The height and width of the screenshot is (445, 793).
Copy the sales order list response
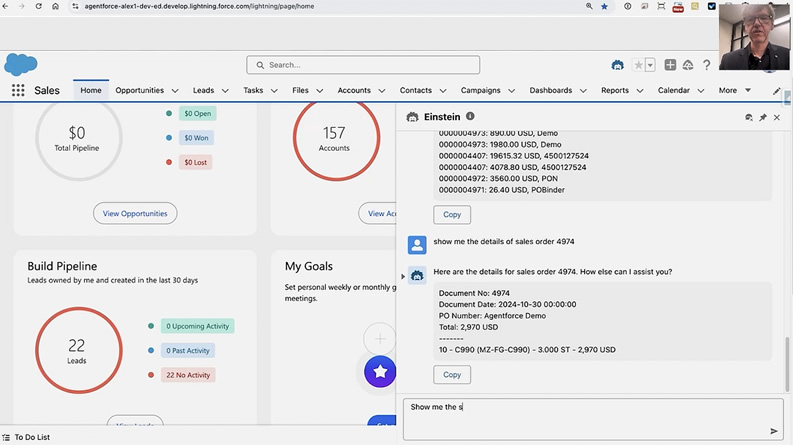(x=452, y=214)
